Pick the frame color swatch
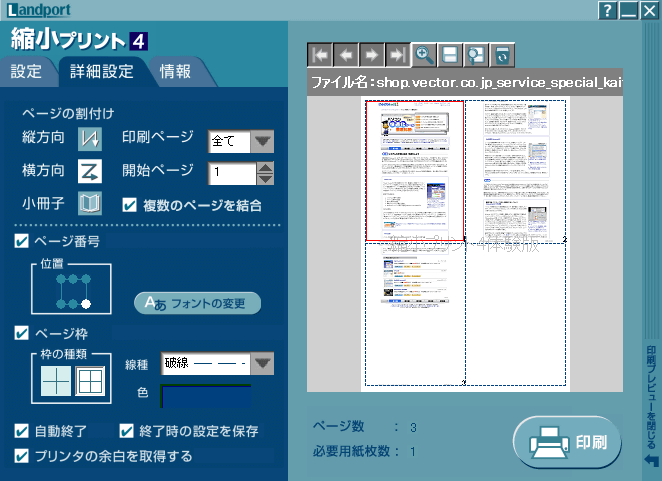662x481 pixels. pyautogui.click(x=206, y=394)
